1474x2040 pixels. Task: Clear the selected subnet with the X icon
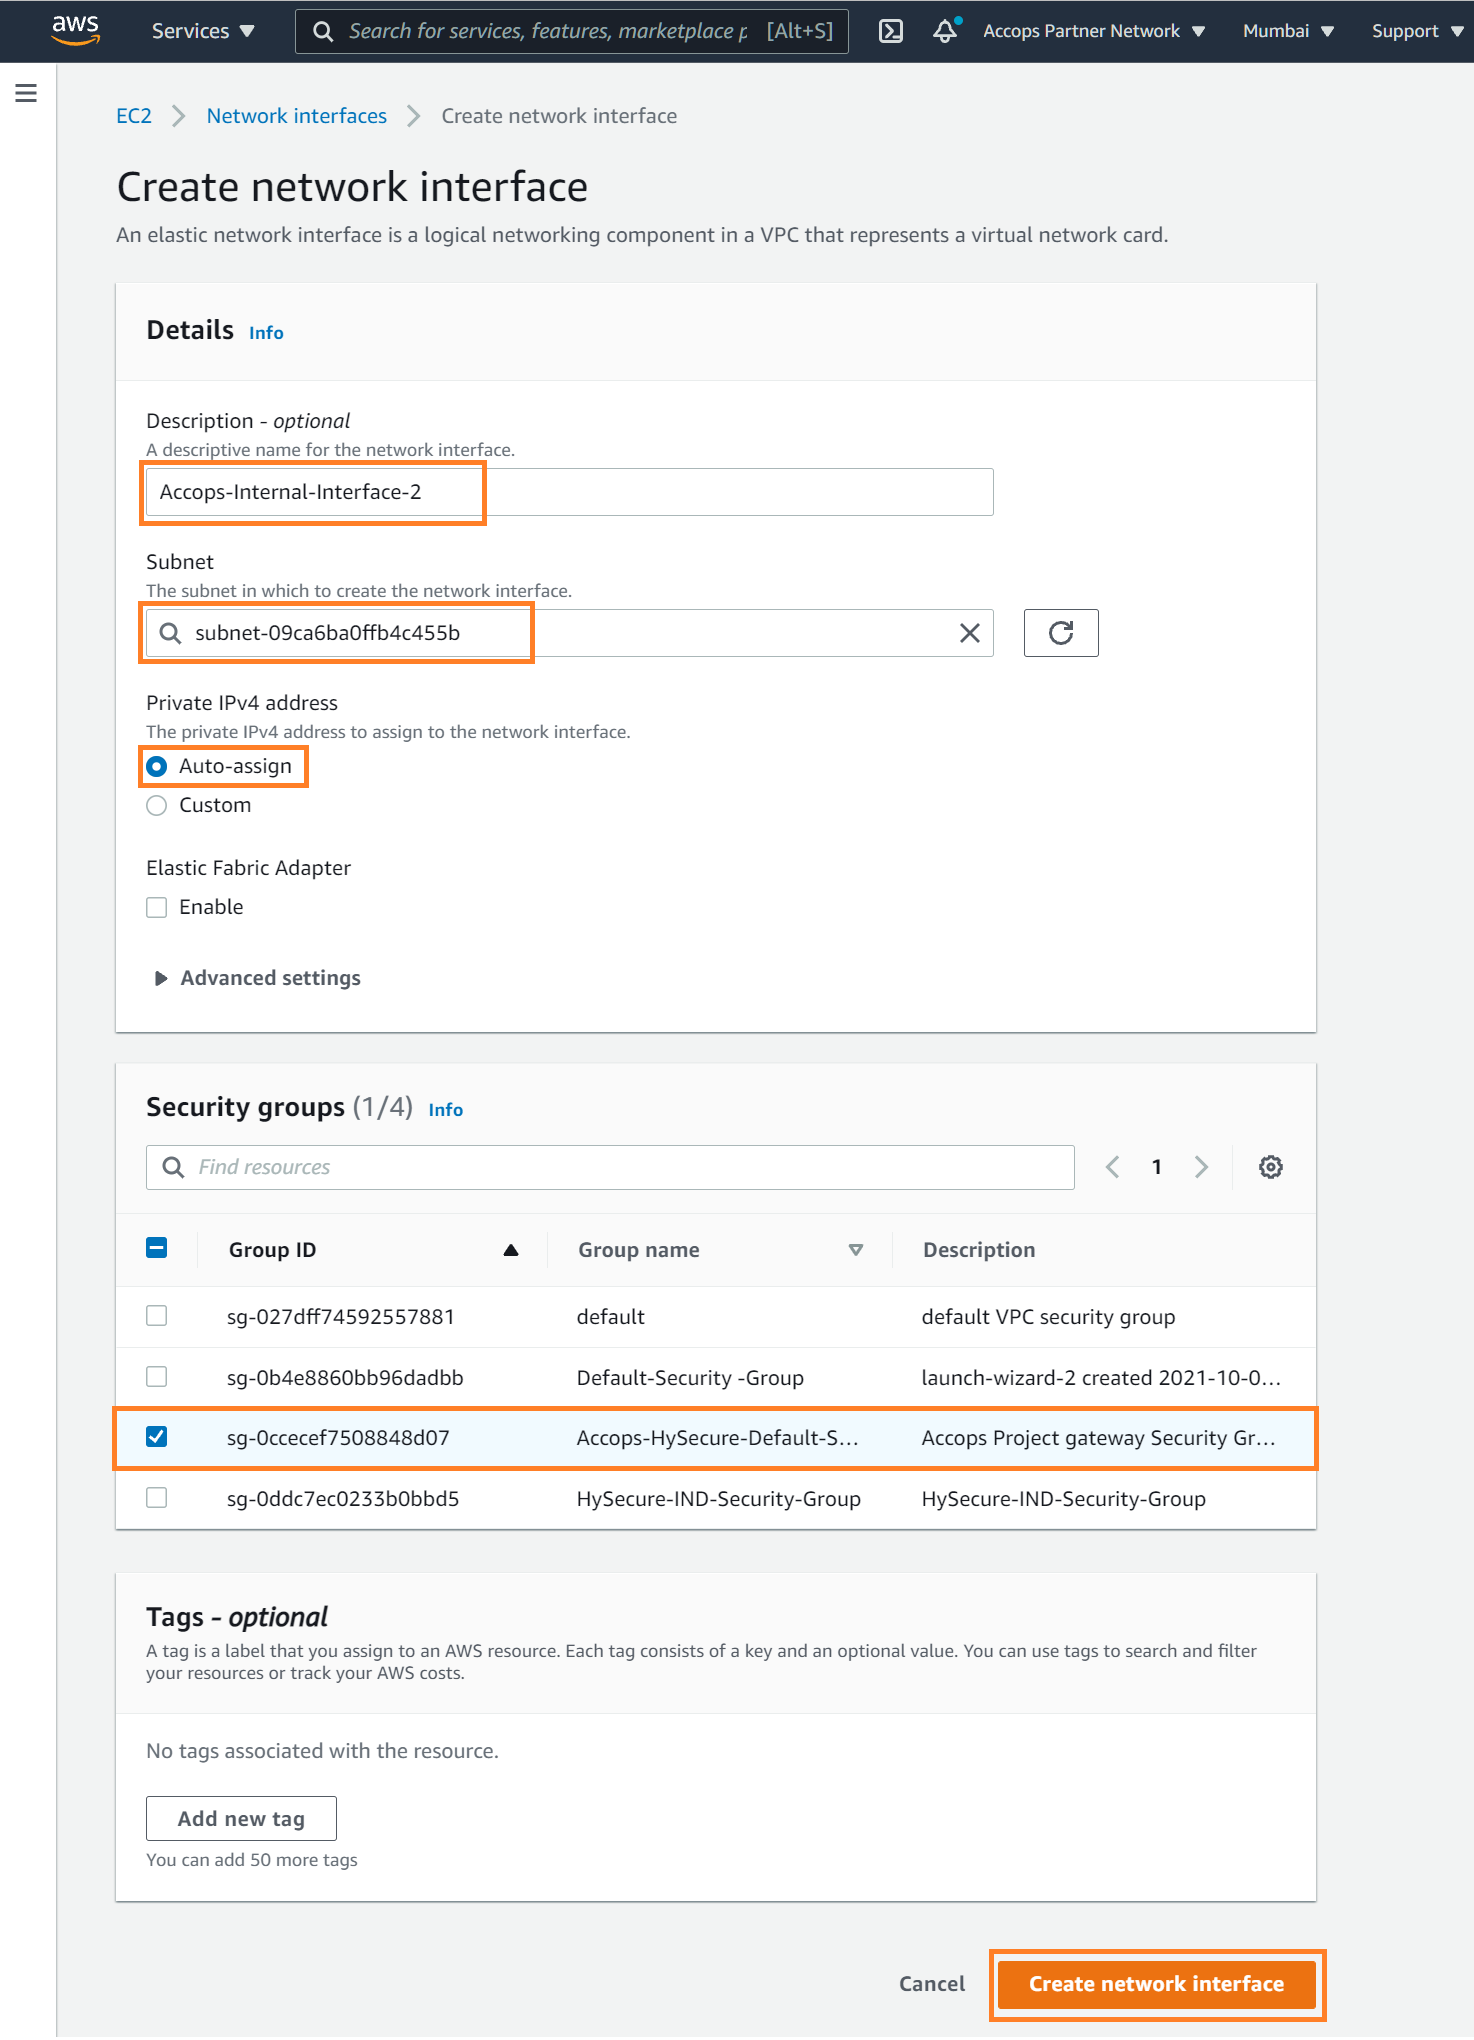(969, 633)
